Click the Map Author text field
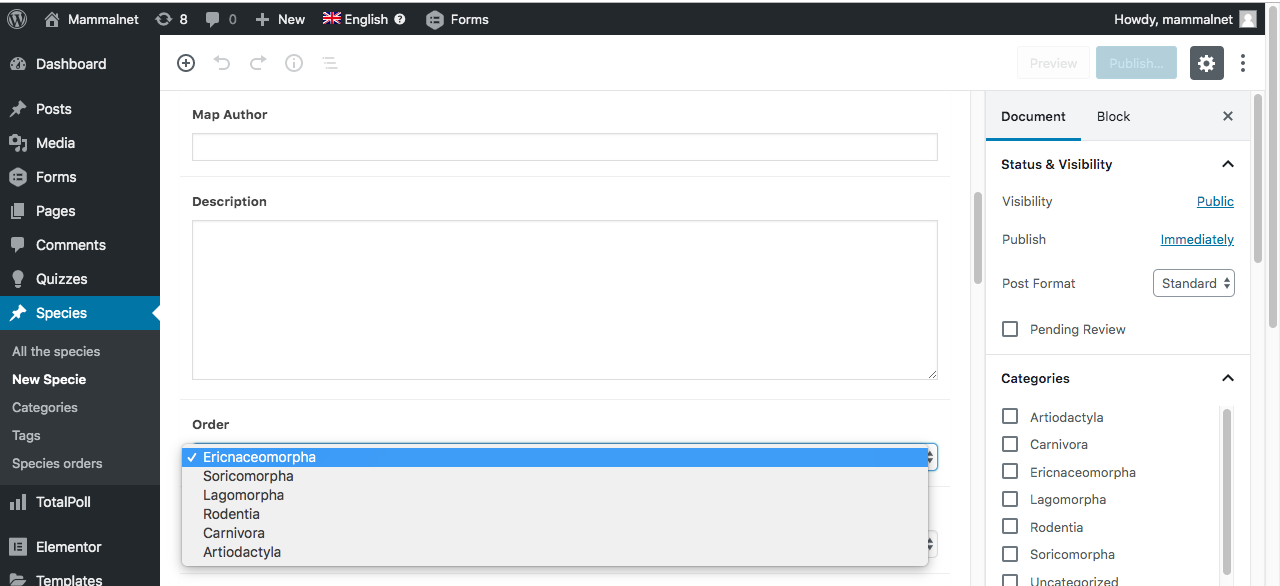Viewport: 1280px width, 586px height. click(564, 147)
